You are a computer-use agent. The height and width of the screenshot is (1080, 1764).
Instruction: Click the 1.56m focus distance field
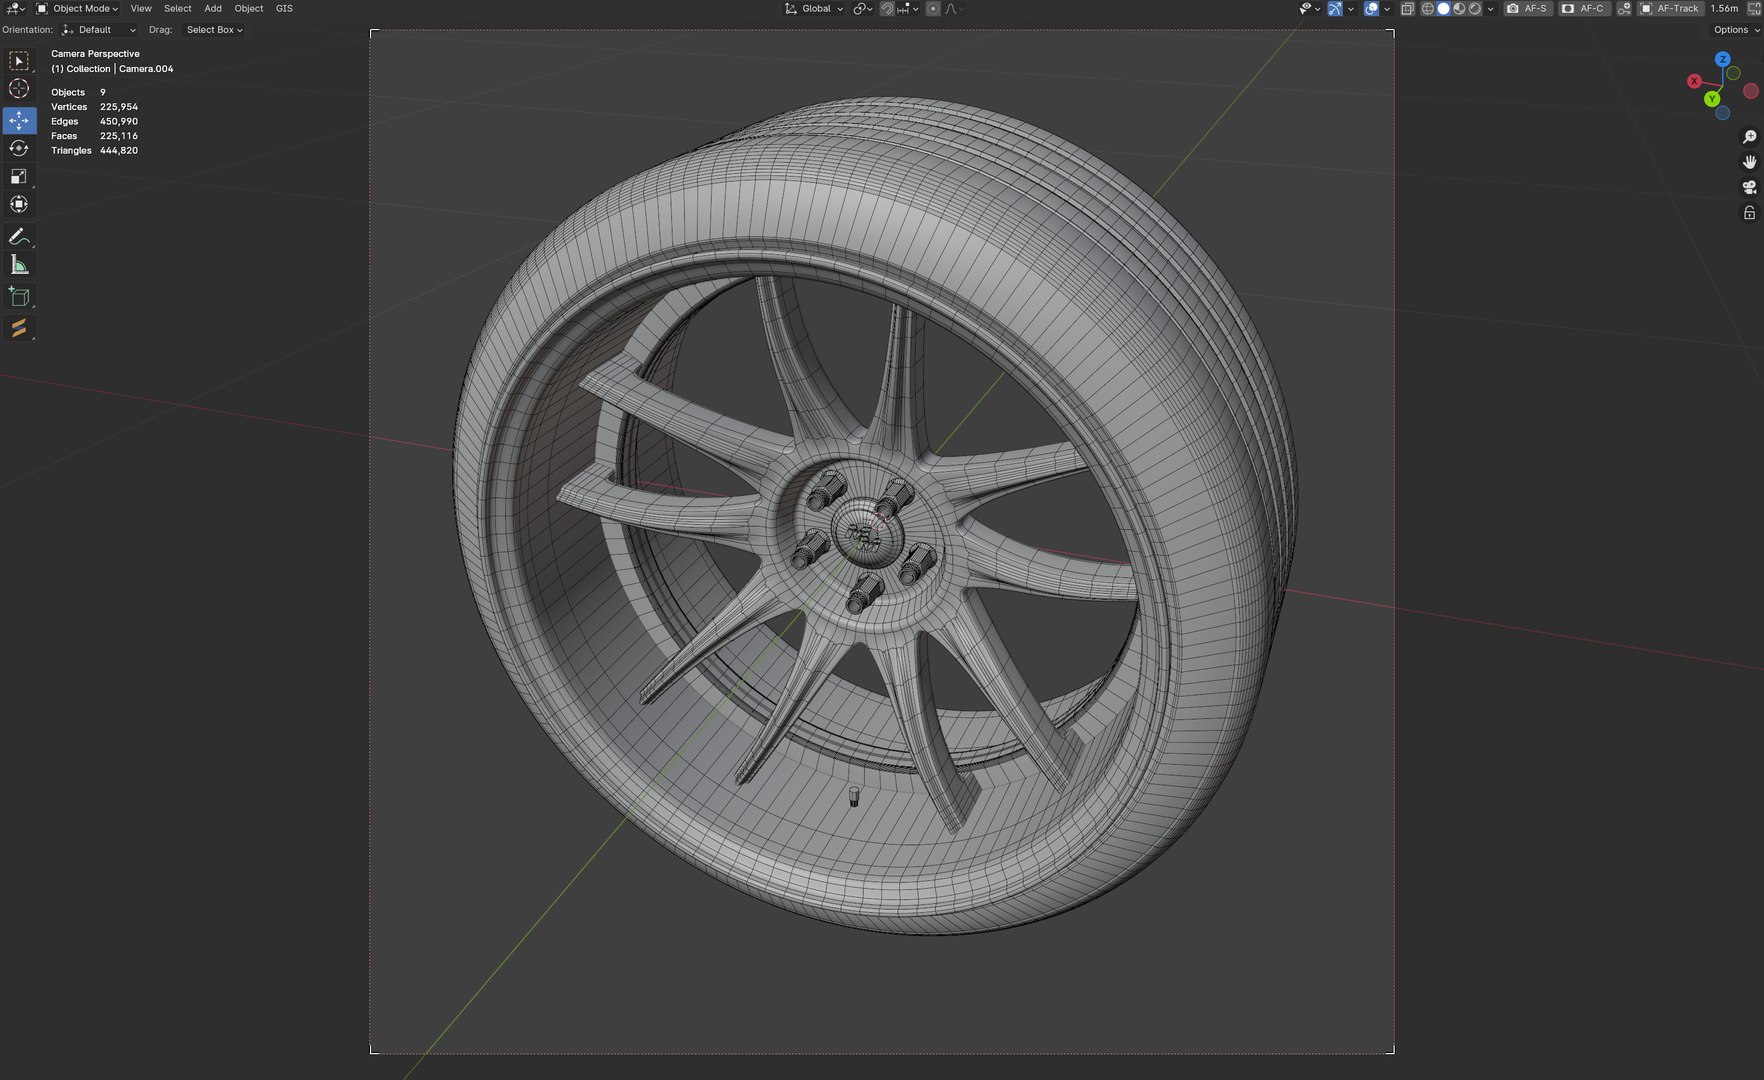(1724, 9)
